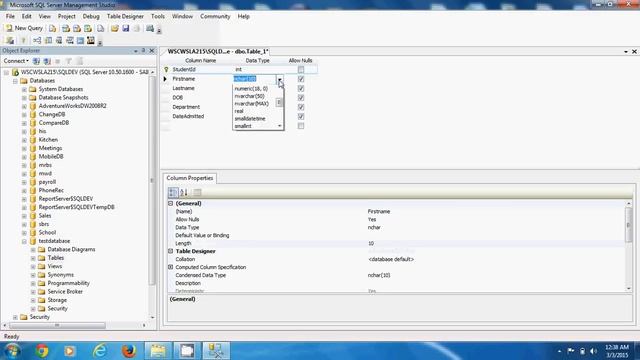Image resolution: width=640 pixels, height=360 pixels.
Task: Click the Generate Change Script icon in the Table Designer toolbar
Action: pos(10,40)
